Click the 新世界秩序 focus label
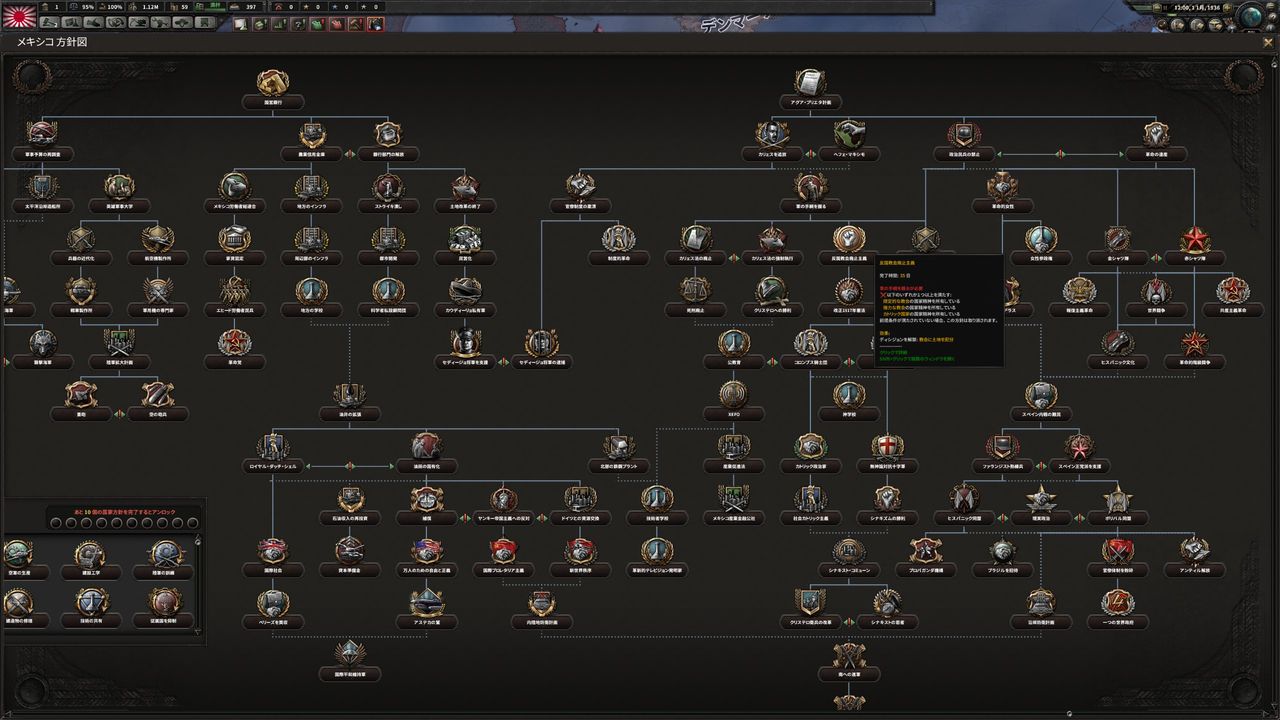Viewport: 1280px width, 720px height. point(580,571)
